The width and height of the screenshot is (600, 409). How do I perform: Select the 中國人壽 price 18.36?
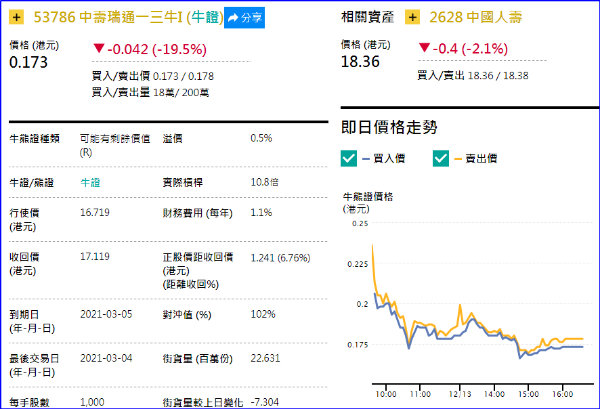coord(360,61)
